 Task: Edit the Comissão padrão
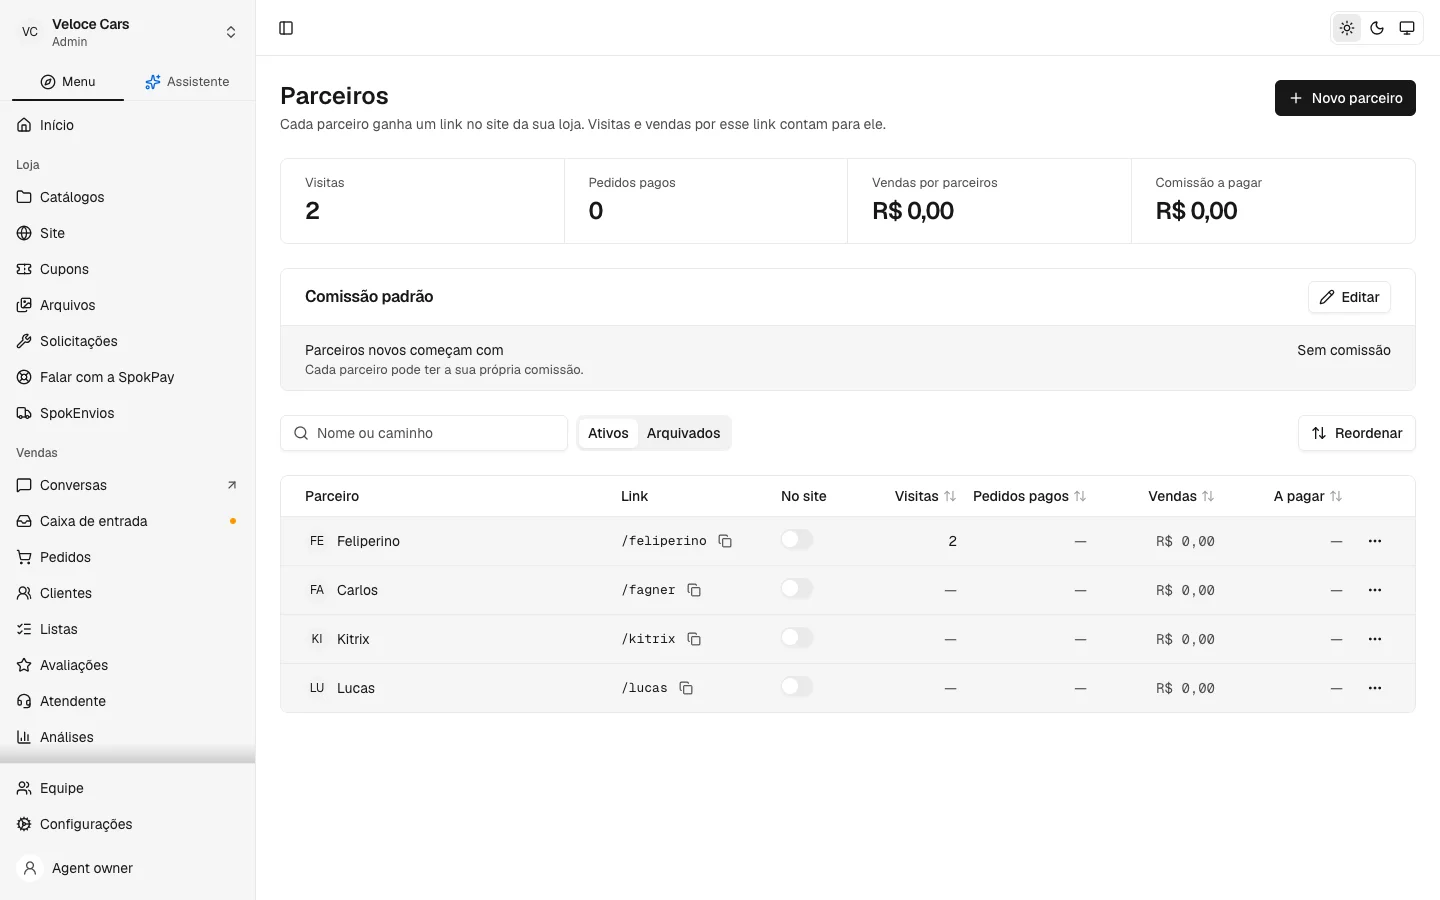(x=1349, y=297)
